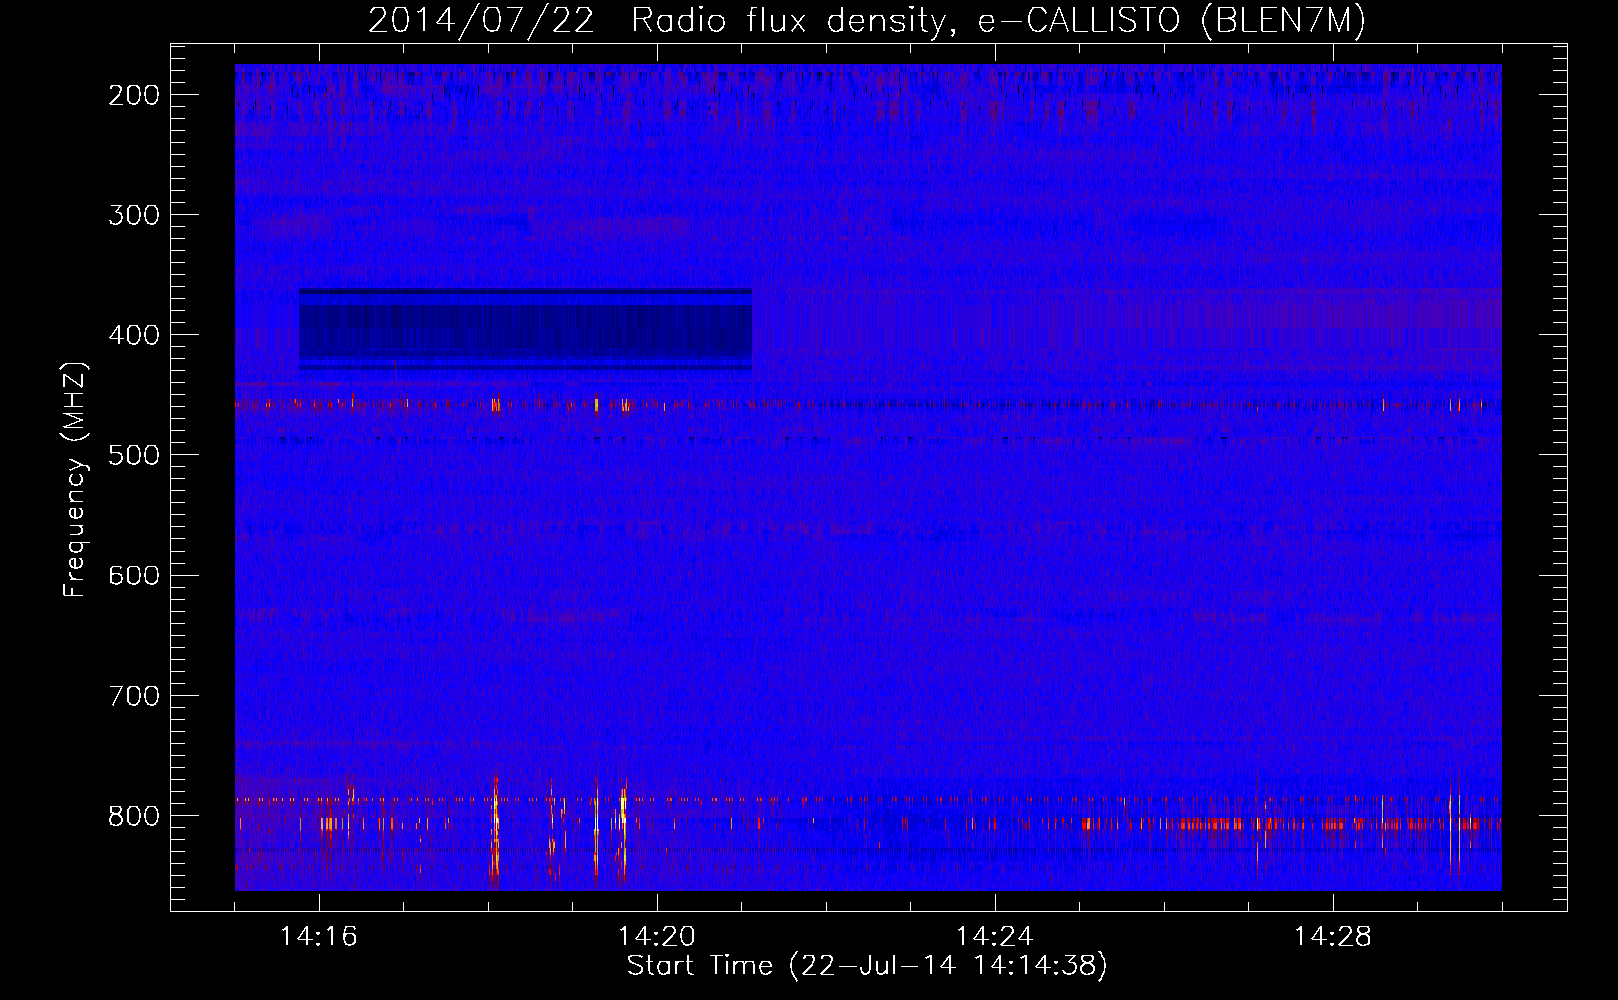1618x1000 pixels.
Task: Click the plot title '2014/07/22 Radio flux density, e-CALLISTO (BLEN7M)'
Action: pos(867,21)
